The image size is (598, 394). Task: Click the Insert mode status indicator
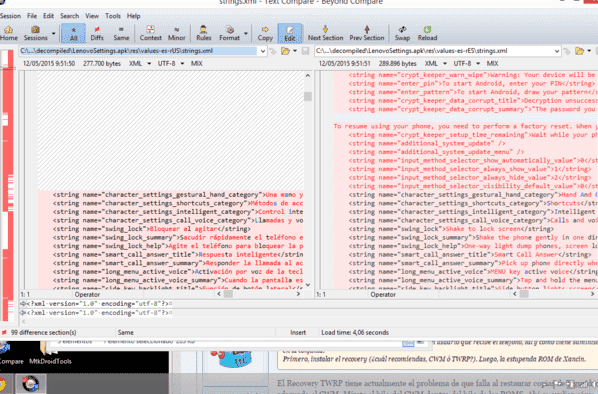coord(298,333)
